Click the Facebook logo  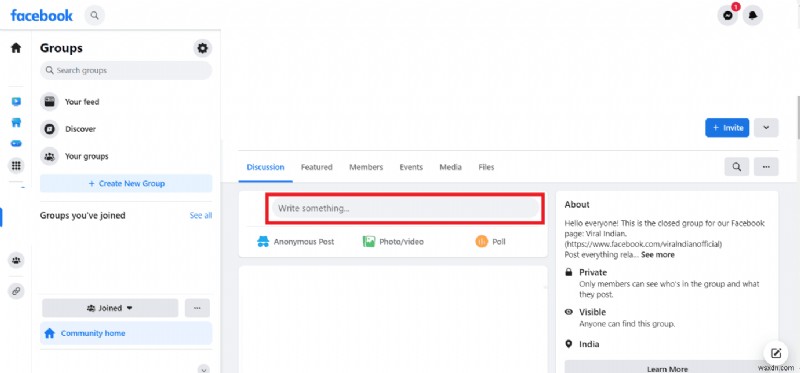coord(41,15)
